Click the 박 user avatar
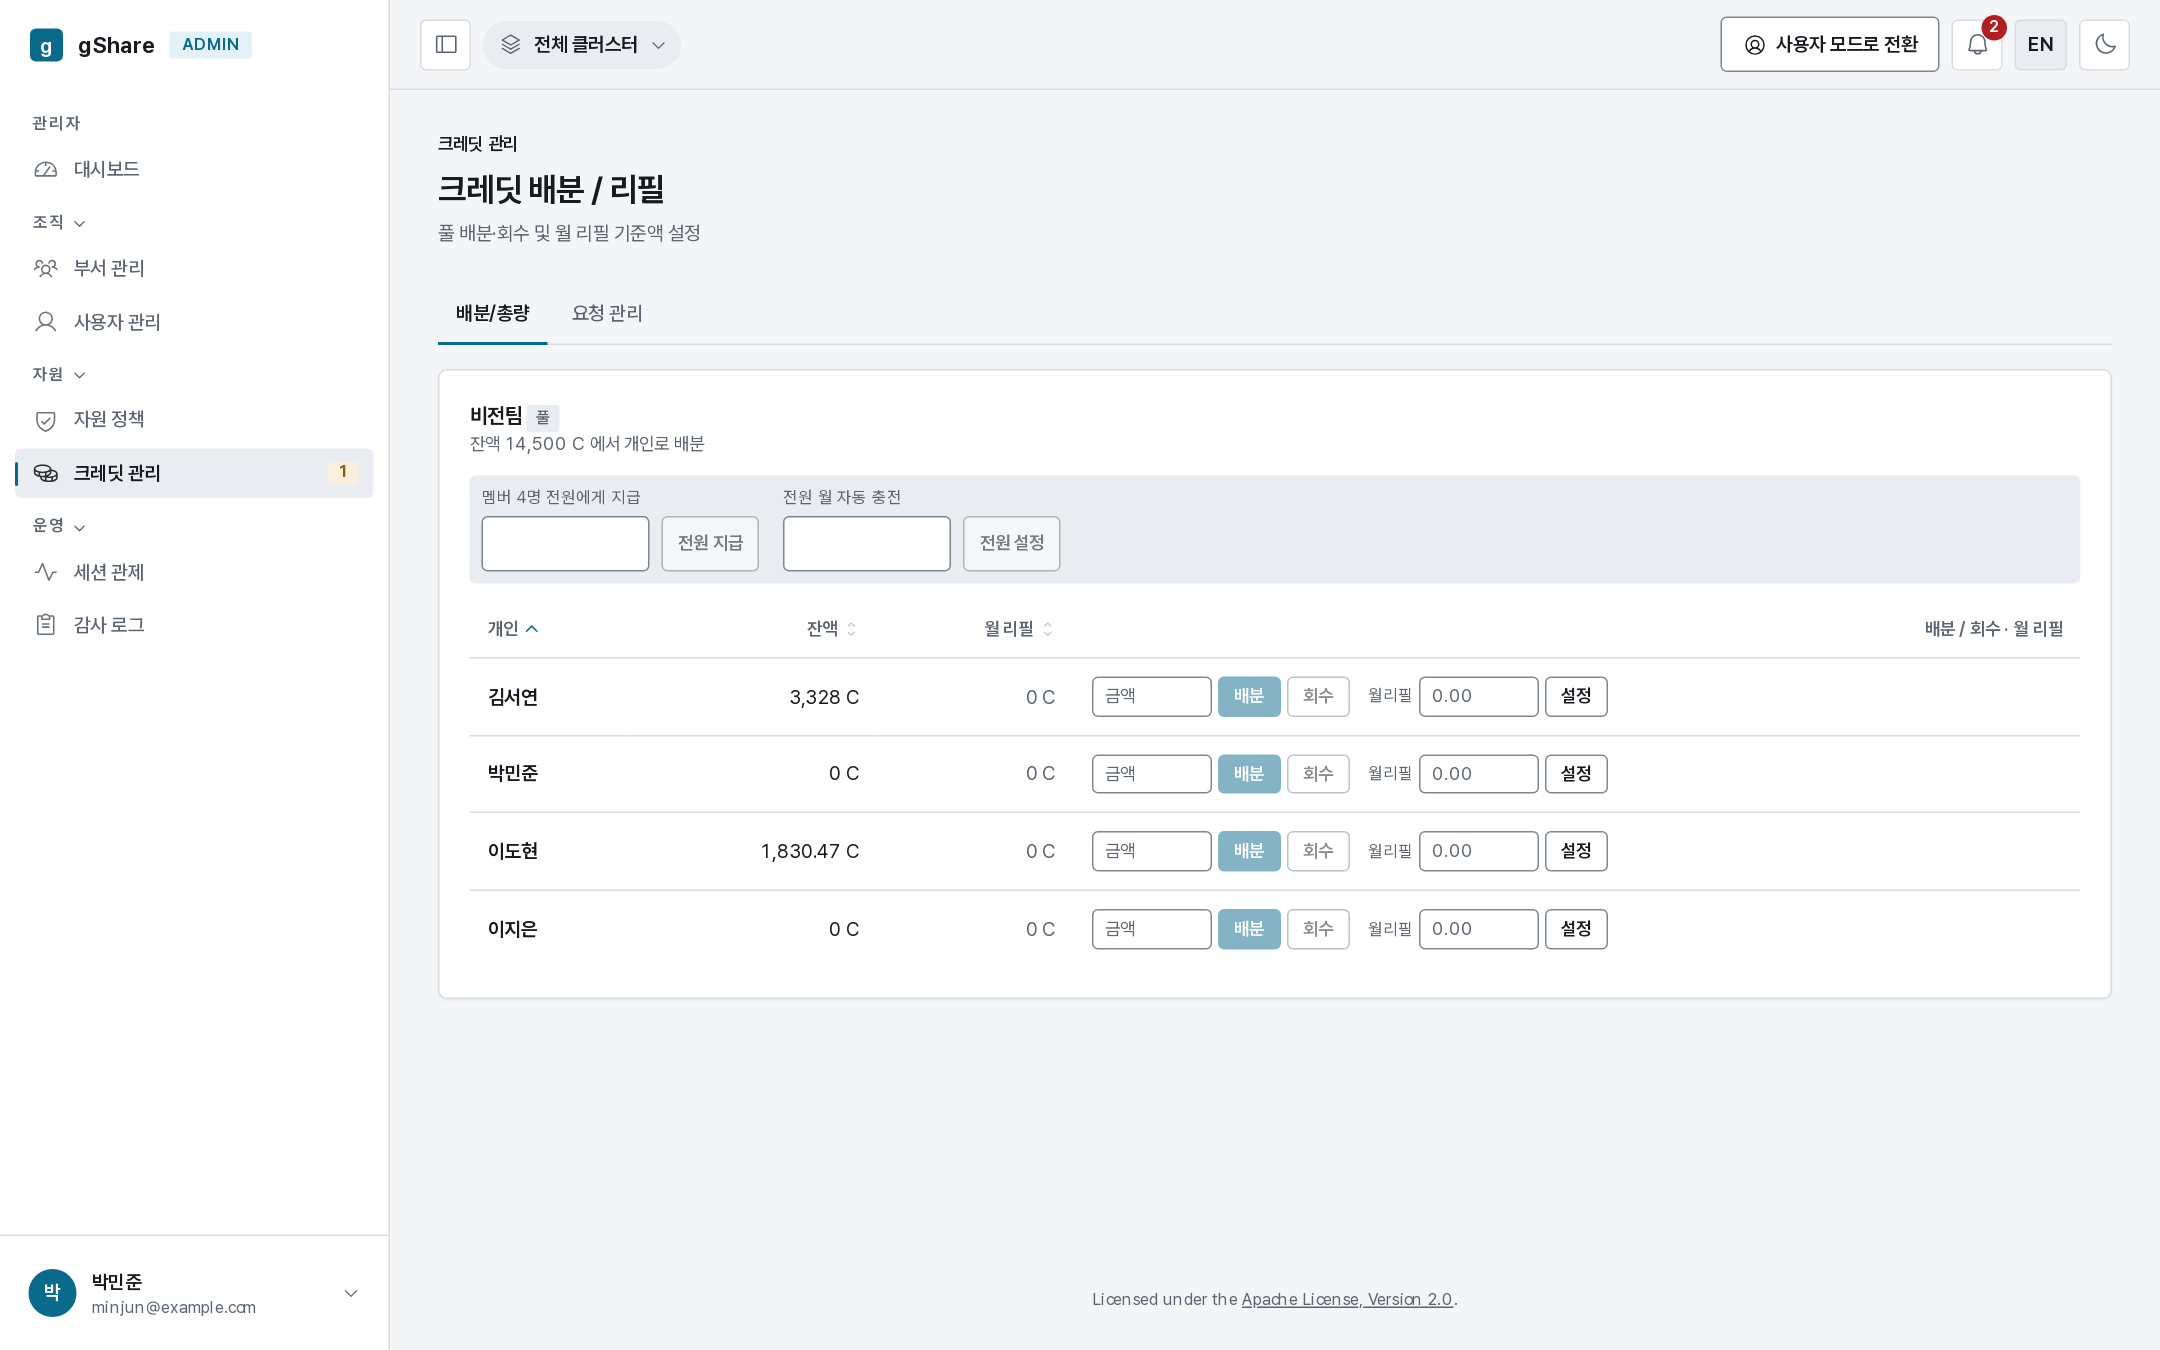 (52, 1293)
